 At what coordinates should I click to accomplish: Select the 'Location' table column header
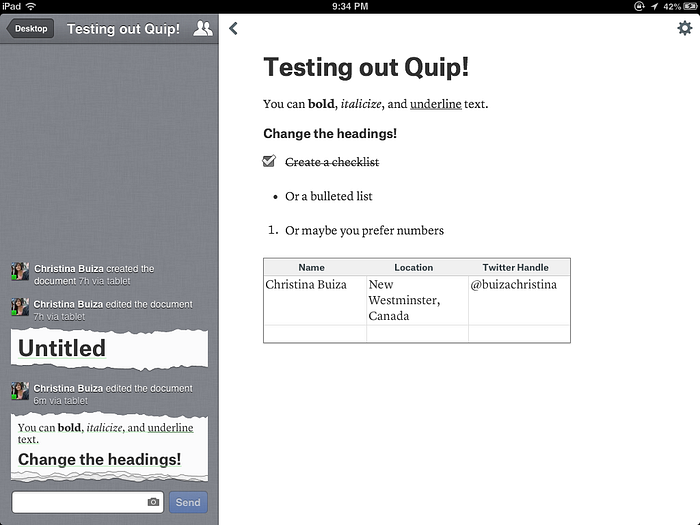413,267
